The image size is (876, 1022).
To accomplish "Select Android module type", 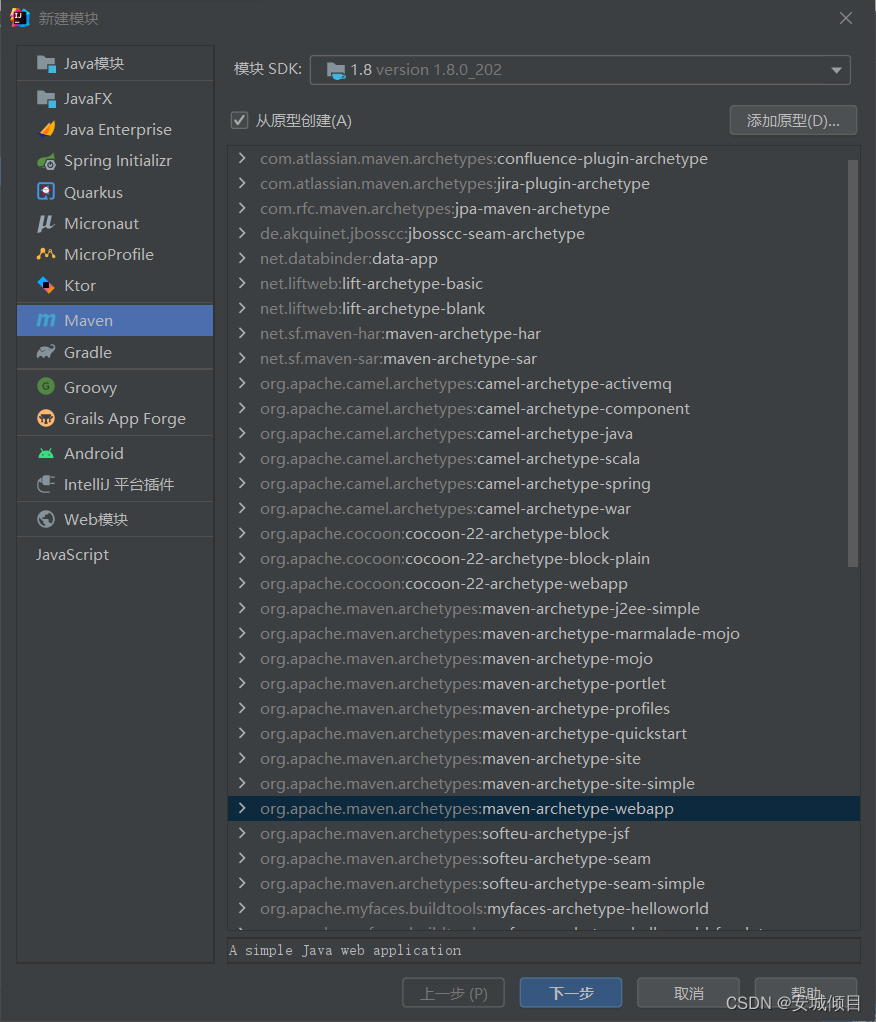I will [x=115, y=453].
